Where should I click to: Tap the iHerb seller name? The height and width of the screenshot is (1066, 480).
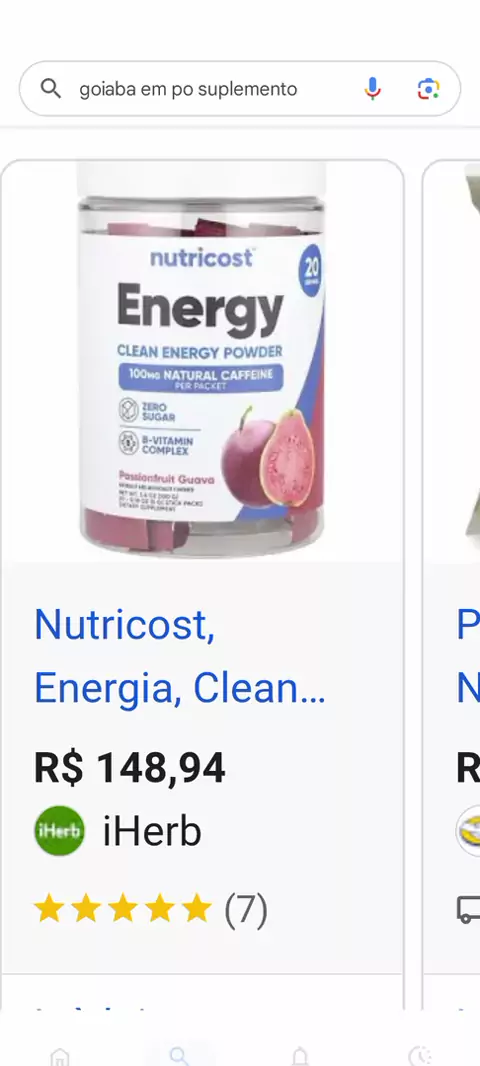[152, 831]
